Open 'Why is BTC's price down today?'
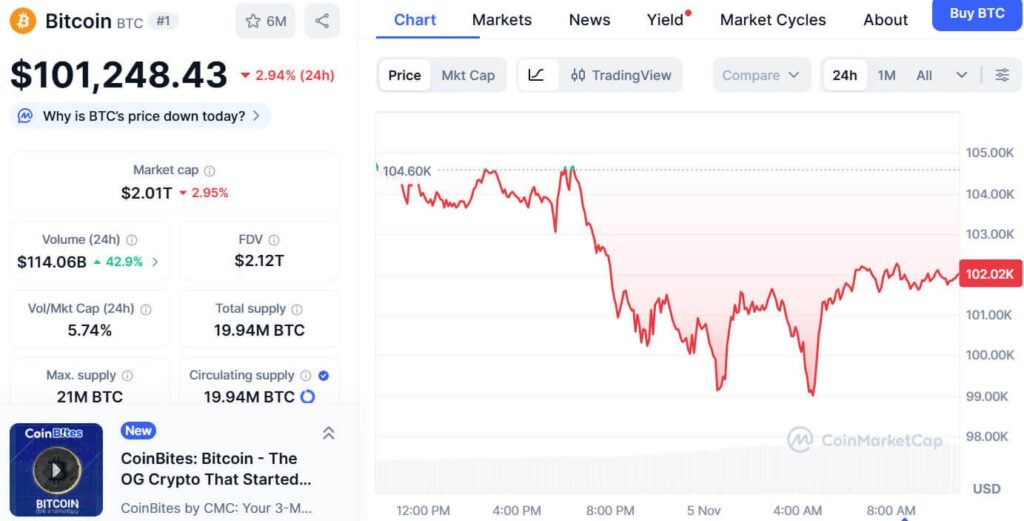The height and width of the screenshot is (521, 1024). (x=141, y=116)
